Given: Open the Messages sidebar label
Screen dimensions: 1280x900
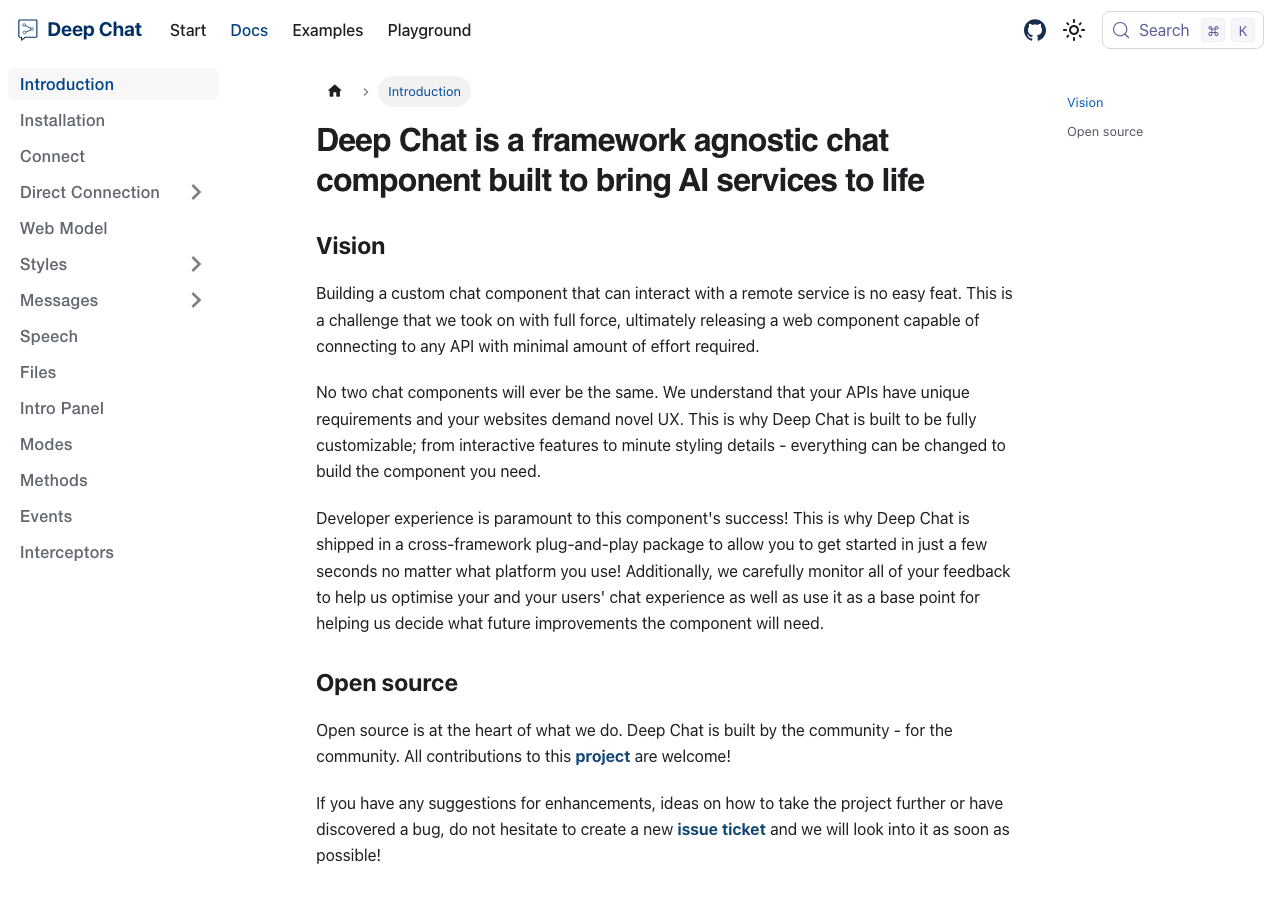Looking at the screenshot, I should click(x=59, y=300).
